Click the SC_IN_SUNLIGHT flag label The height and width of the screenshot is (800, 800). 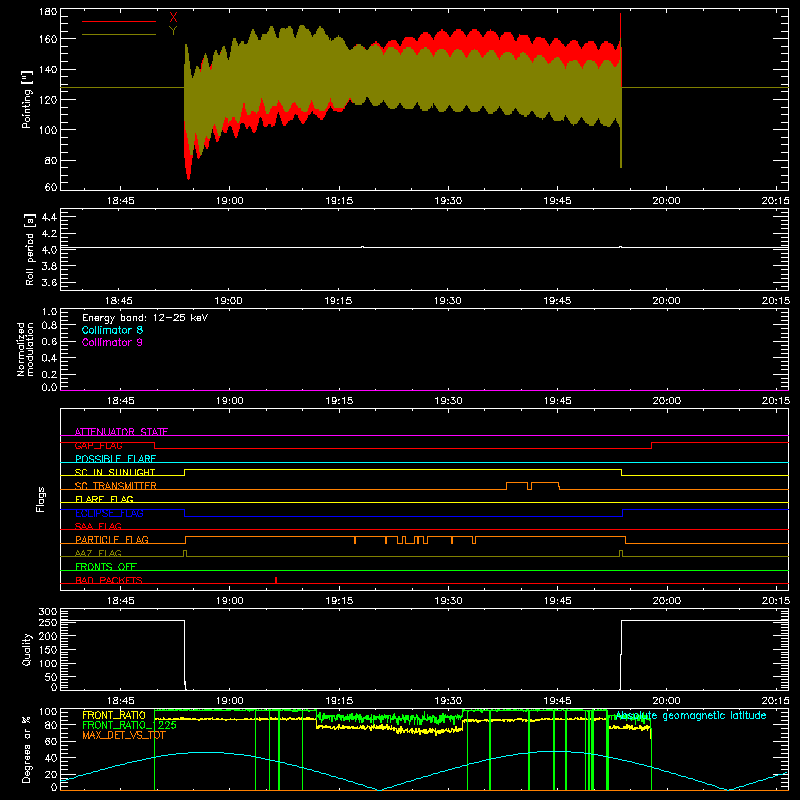coord(115,472)
